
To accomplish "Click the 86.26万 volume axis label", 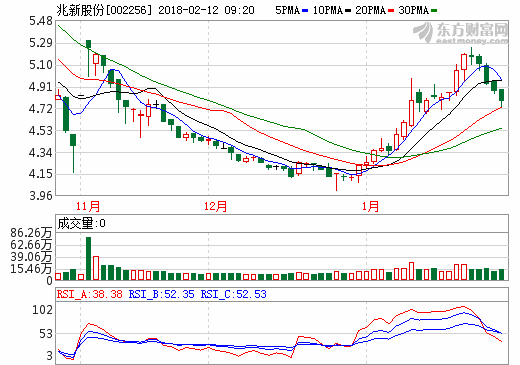I will pyautogui.click(x=31, y=233).
